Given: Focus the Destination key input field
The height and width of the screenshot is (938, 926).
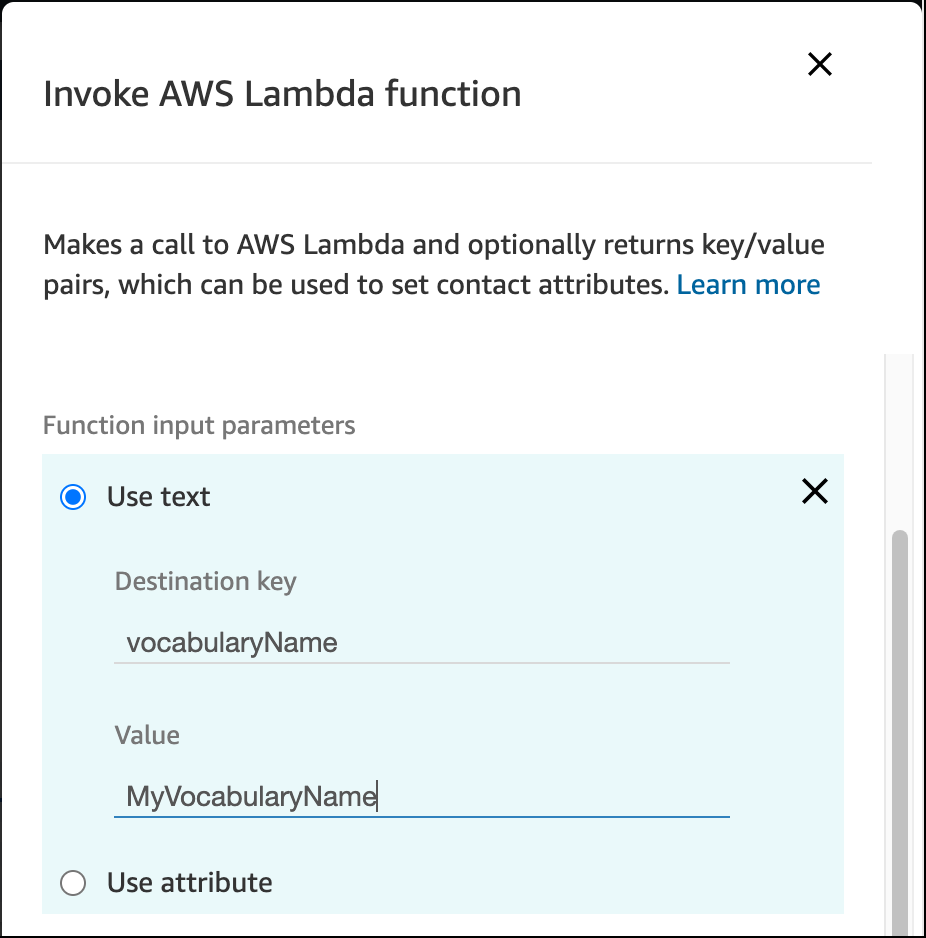Looking at the screenshot, I should (420, 642).
